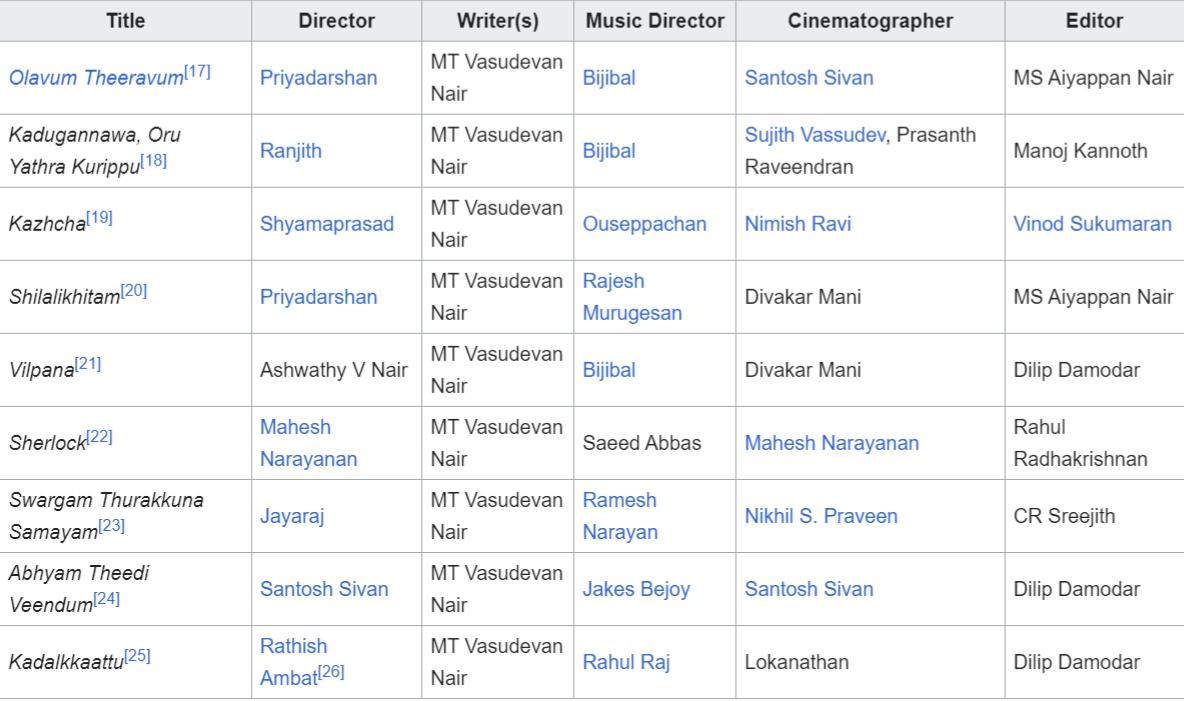Open citation reference 21 beside Vilpana
This screenshot has width=1184, height=701.
[x=88, y=364]
